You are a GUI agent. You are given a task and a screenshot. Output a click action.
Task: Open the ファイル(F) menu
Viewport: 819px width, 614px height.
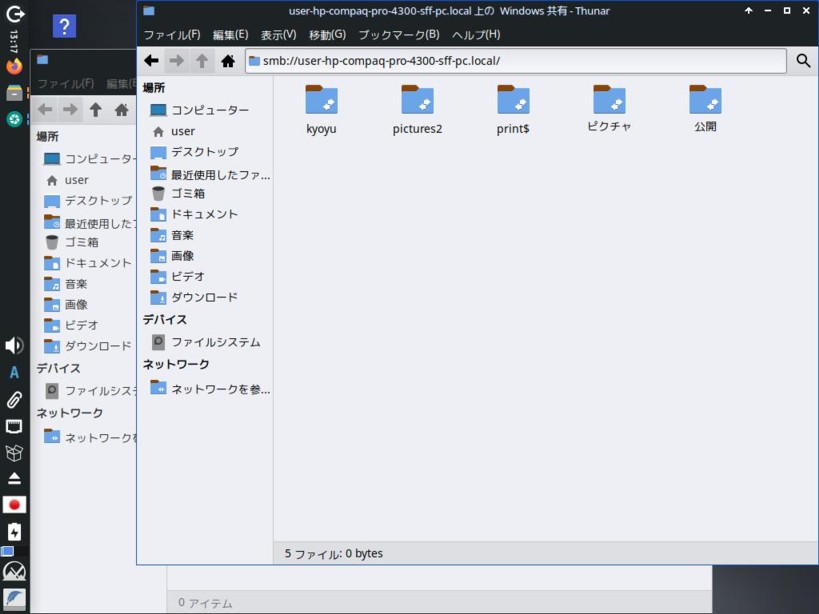[x=171, y=34]
